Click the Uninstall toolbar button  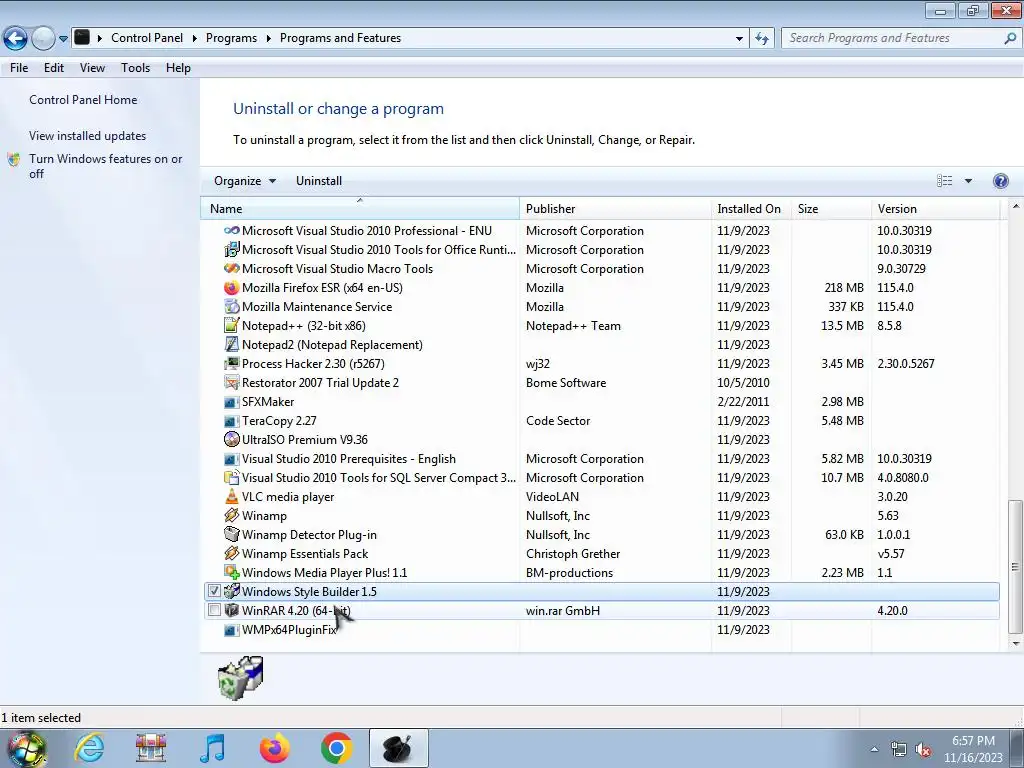pos(319,181)
